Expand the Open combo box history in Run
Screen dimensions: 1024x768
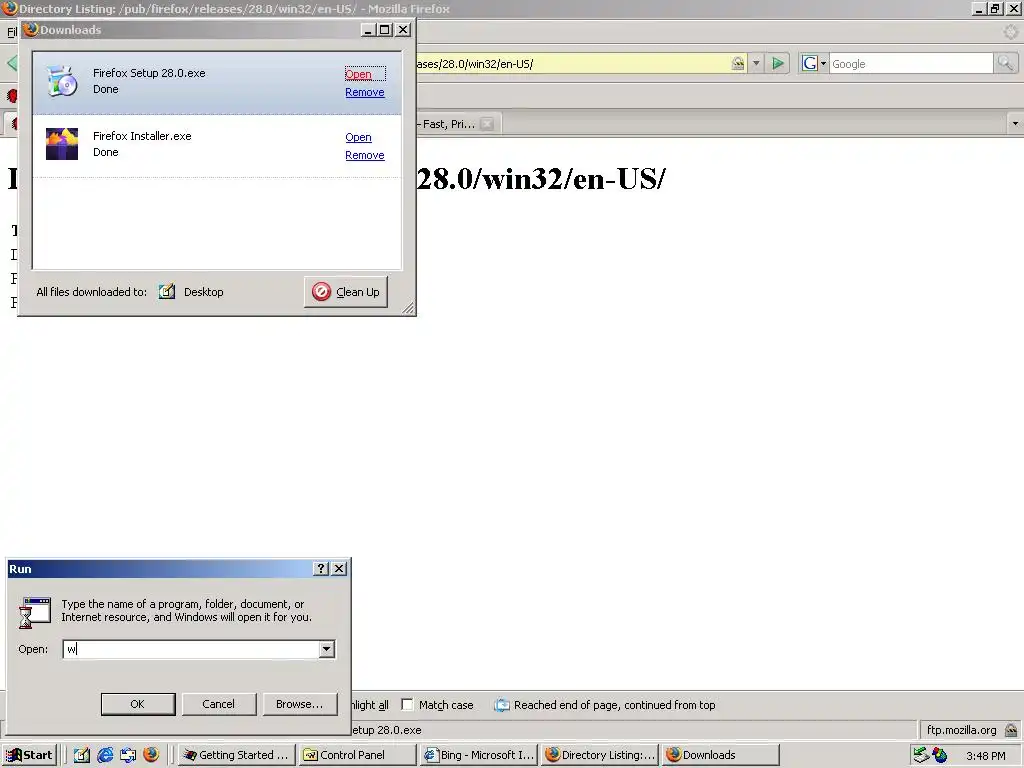click(x=327, y=649)
